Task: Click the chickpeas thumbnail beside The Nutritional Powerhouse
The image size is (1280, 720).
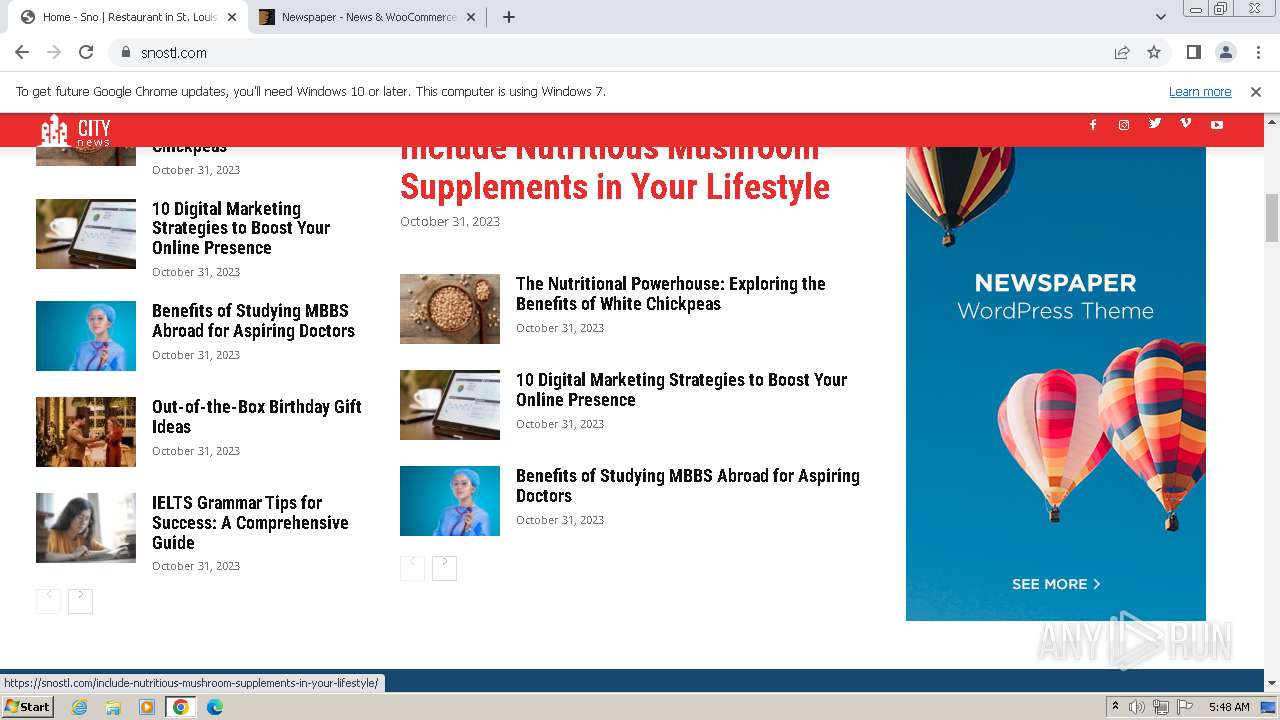Action: pos(450,309)
